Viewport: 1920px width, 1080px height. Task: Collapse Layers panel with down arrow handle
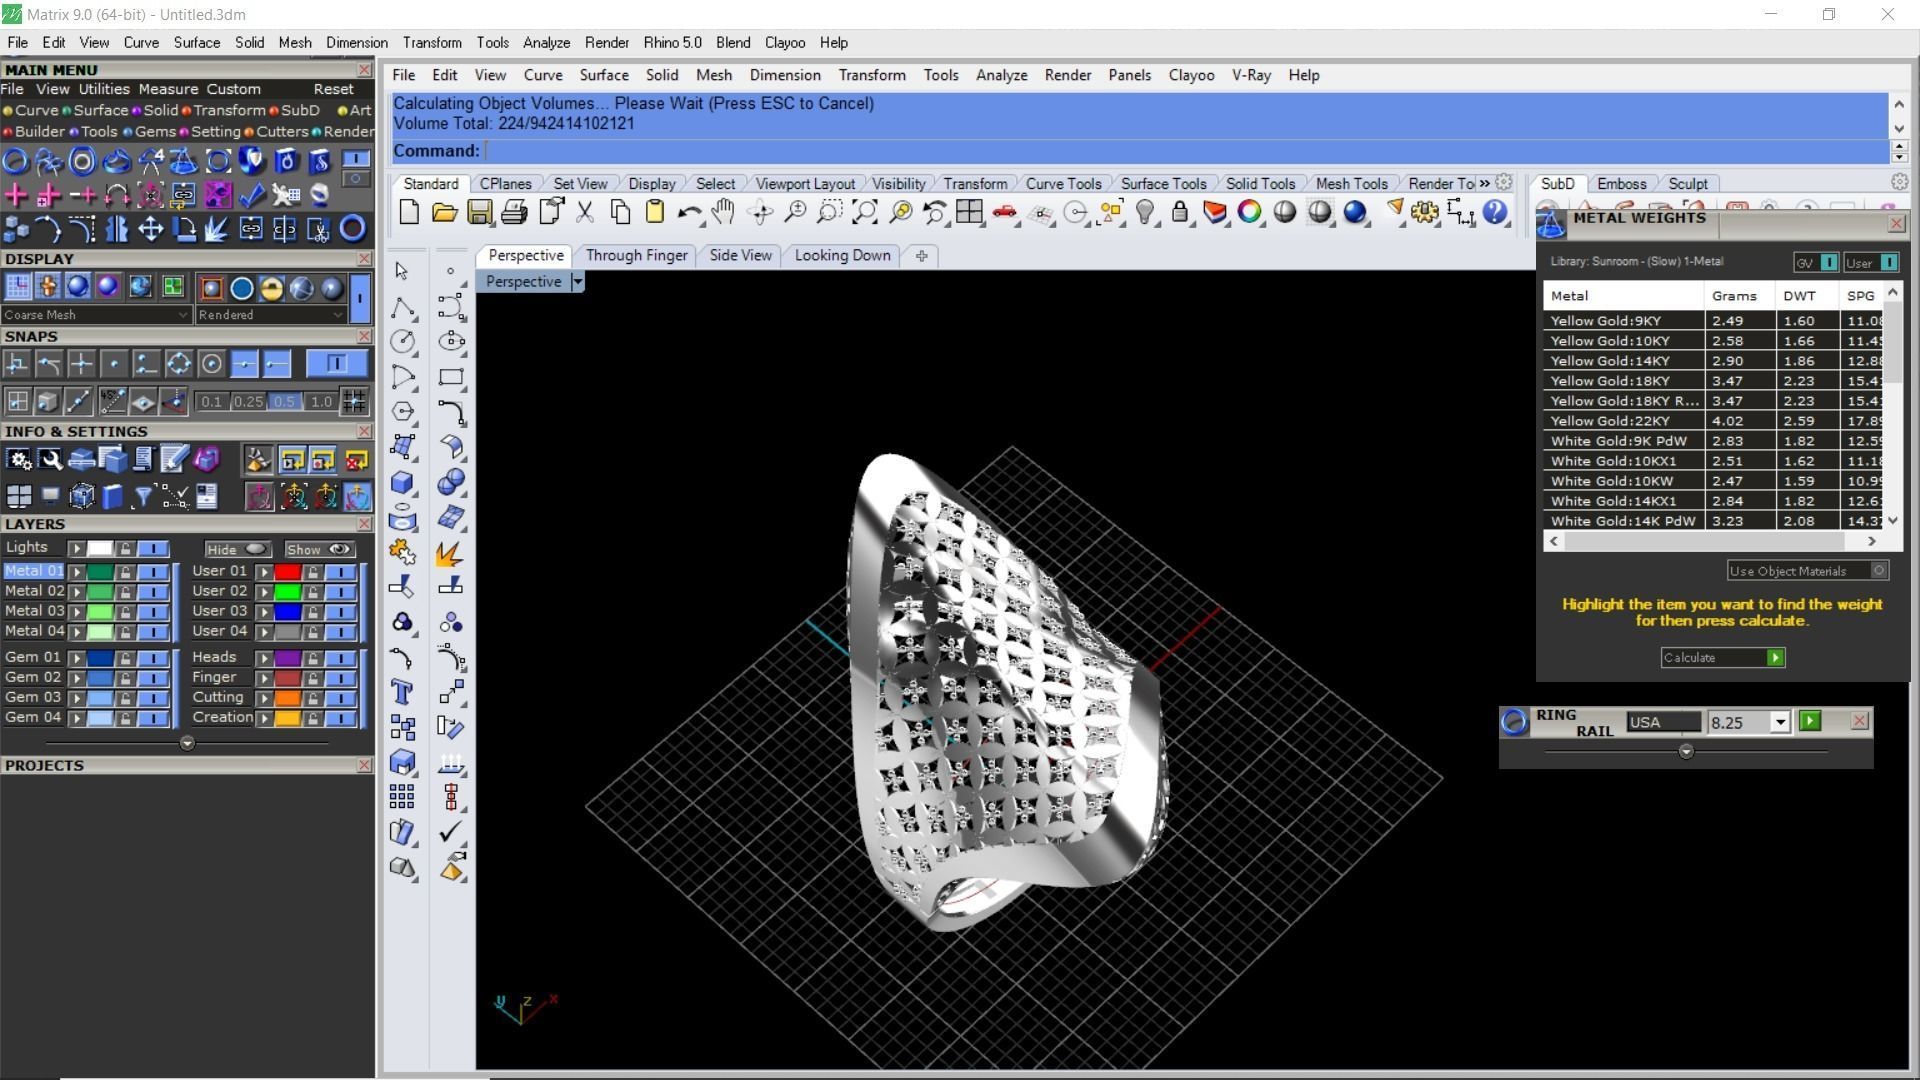187,743
